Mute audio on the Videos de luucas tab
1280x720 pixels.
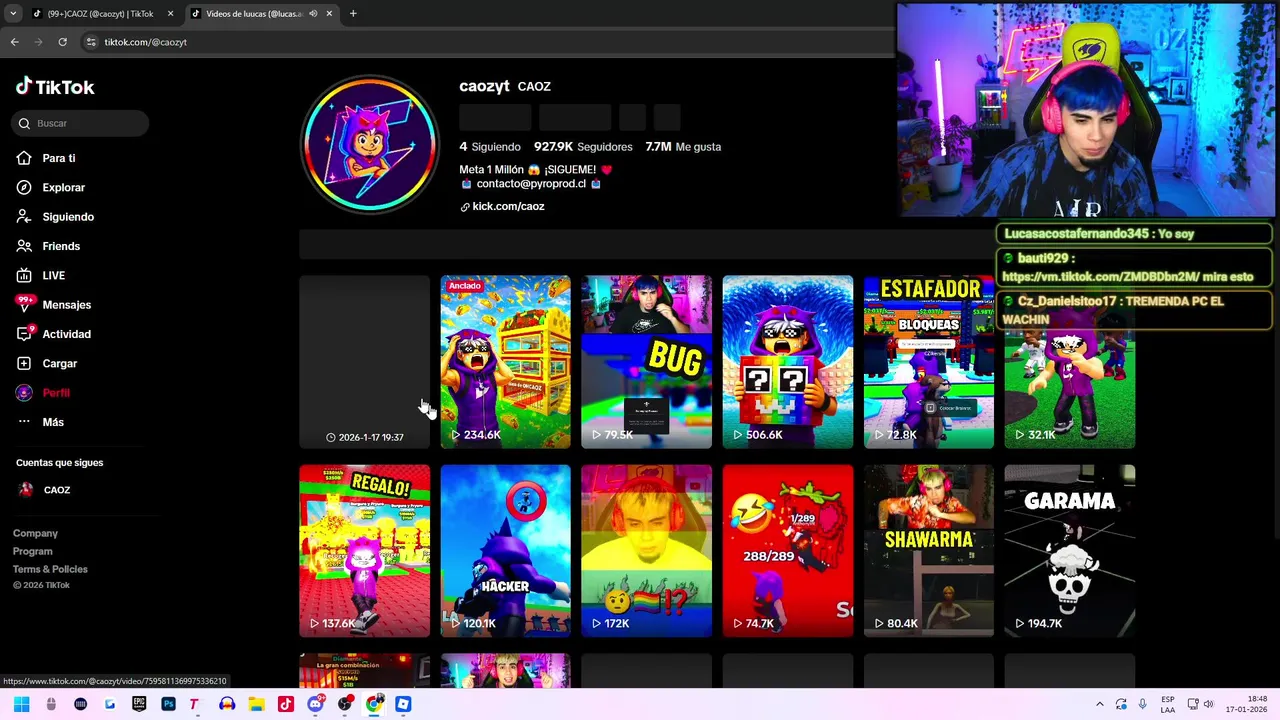(x=313, y=14)
